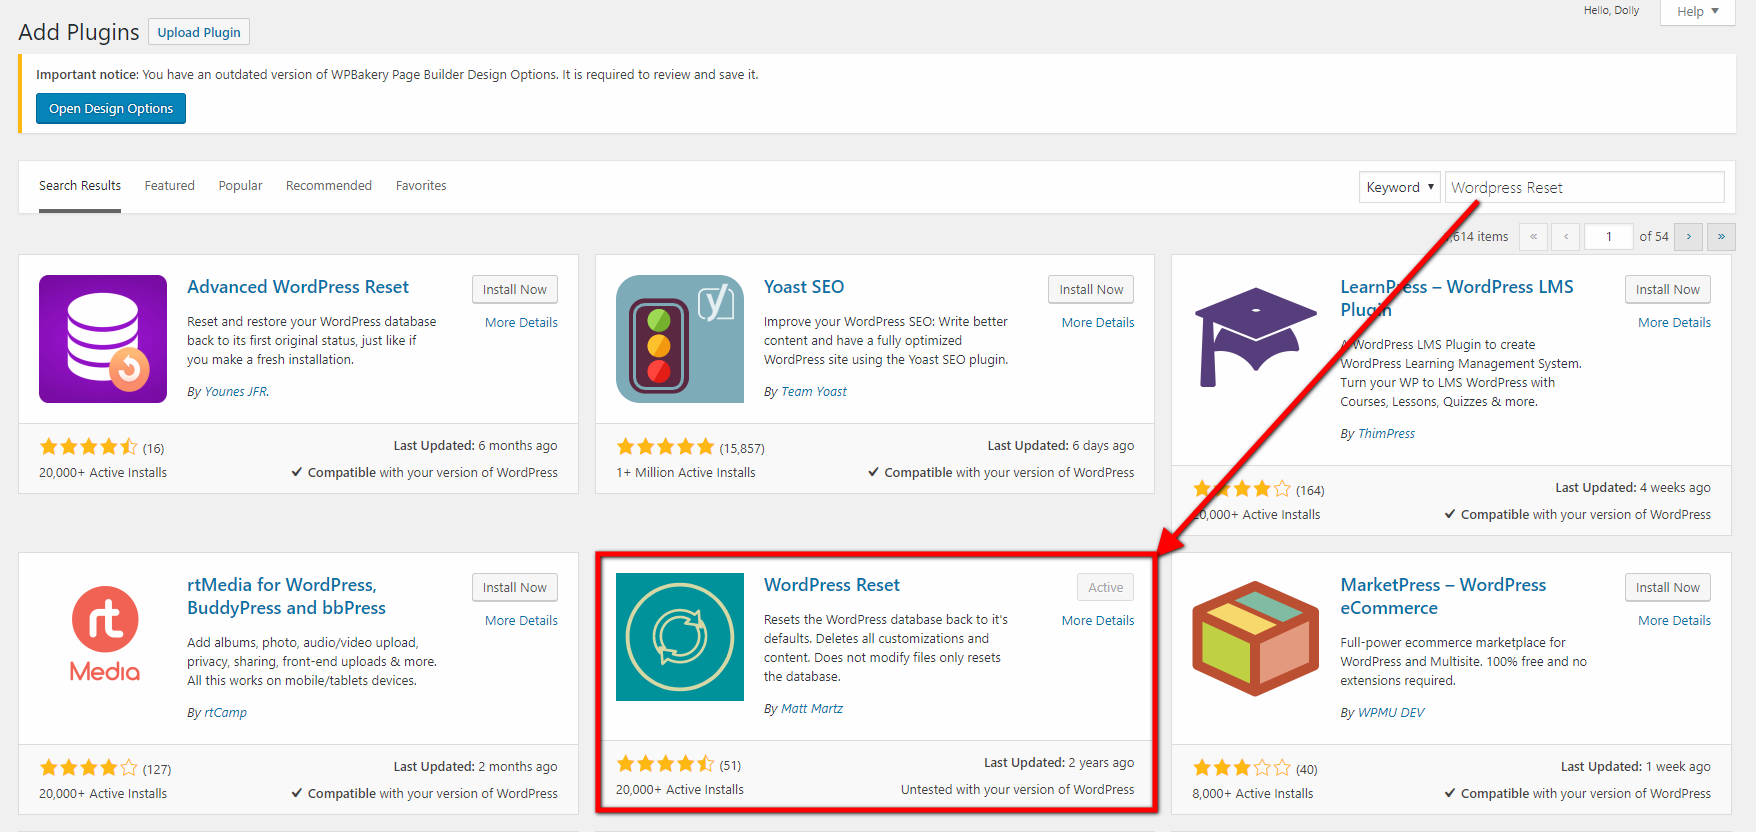The image size is (1756, 832).
Task: Select the Recommended tab
Action: [329, 186]
